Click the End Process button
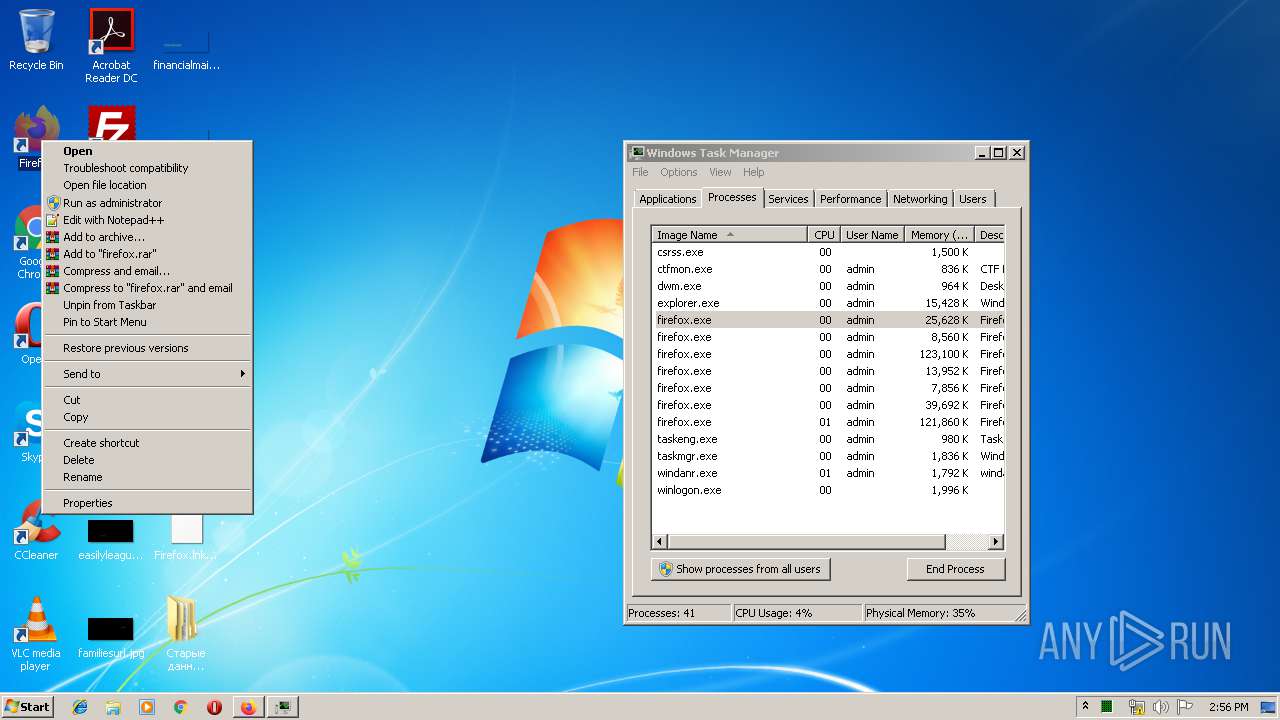Image resolution: width=1280 pixels, height=720 pixels. 955,569
